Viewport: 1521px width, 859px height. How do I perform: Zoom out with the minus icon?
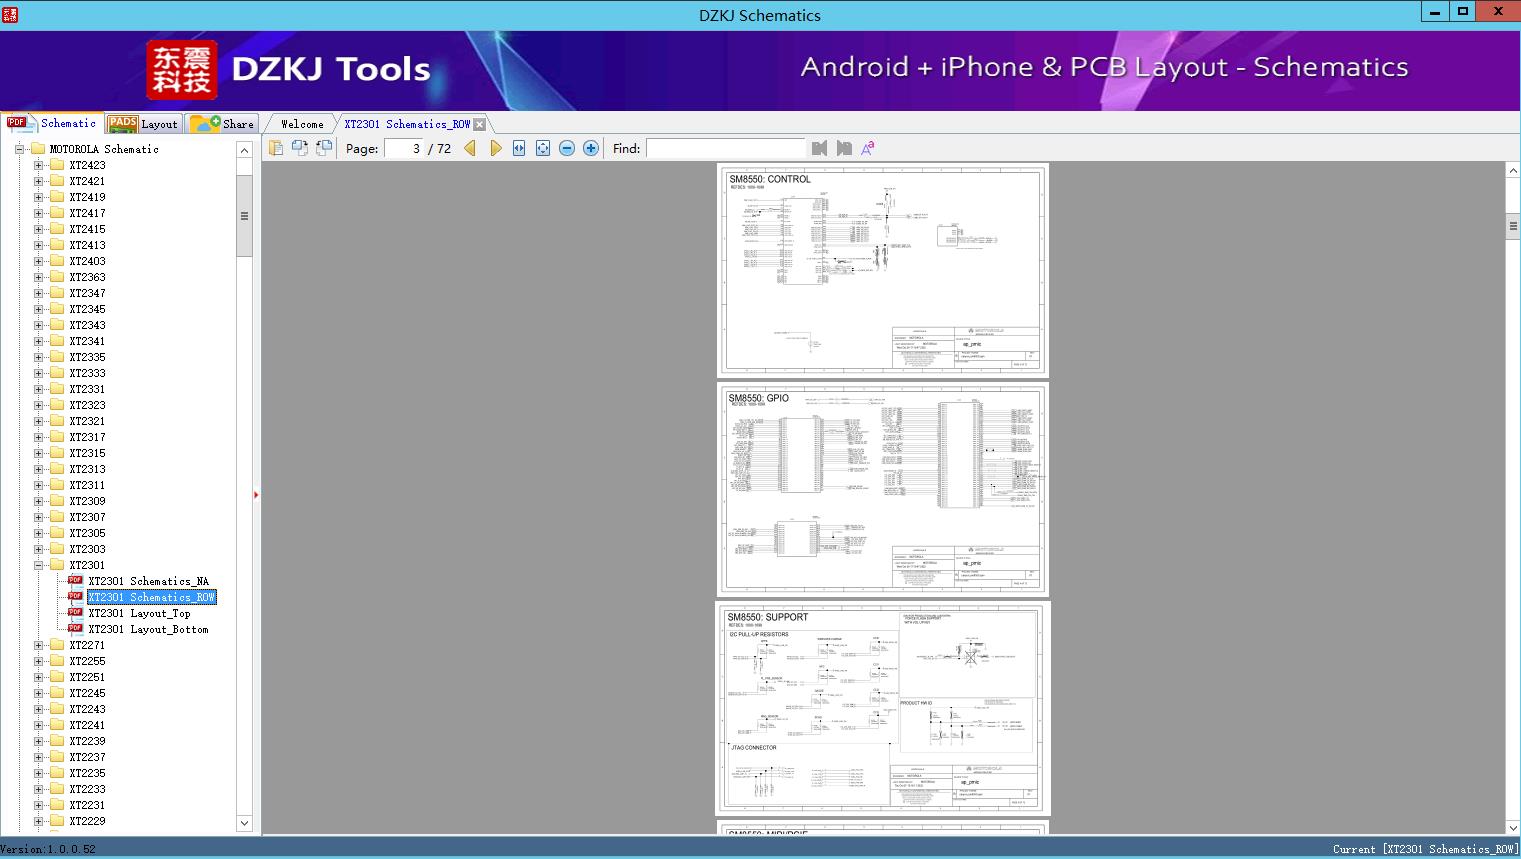(x=567, y=148)
